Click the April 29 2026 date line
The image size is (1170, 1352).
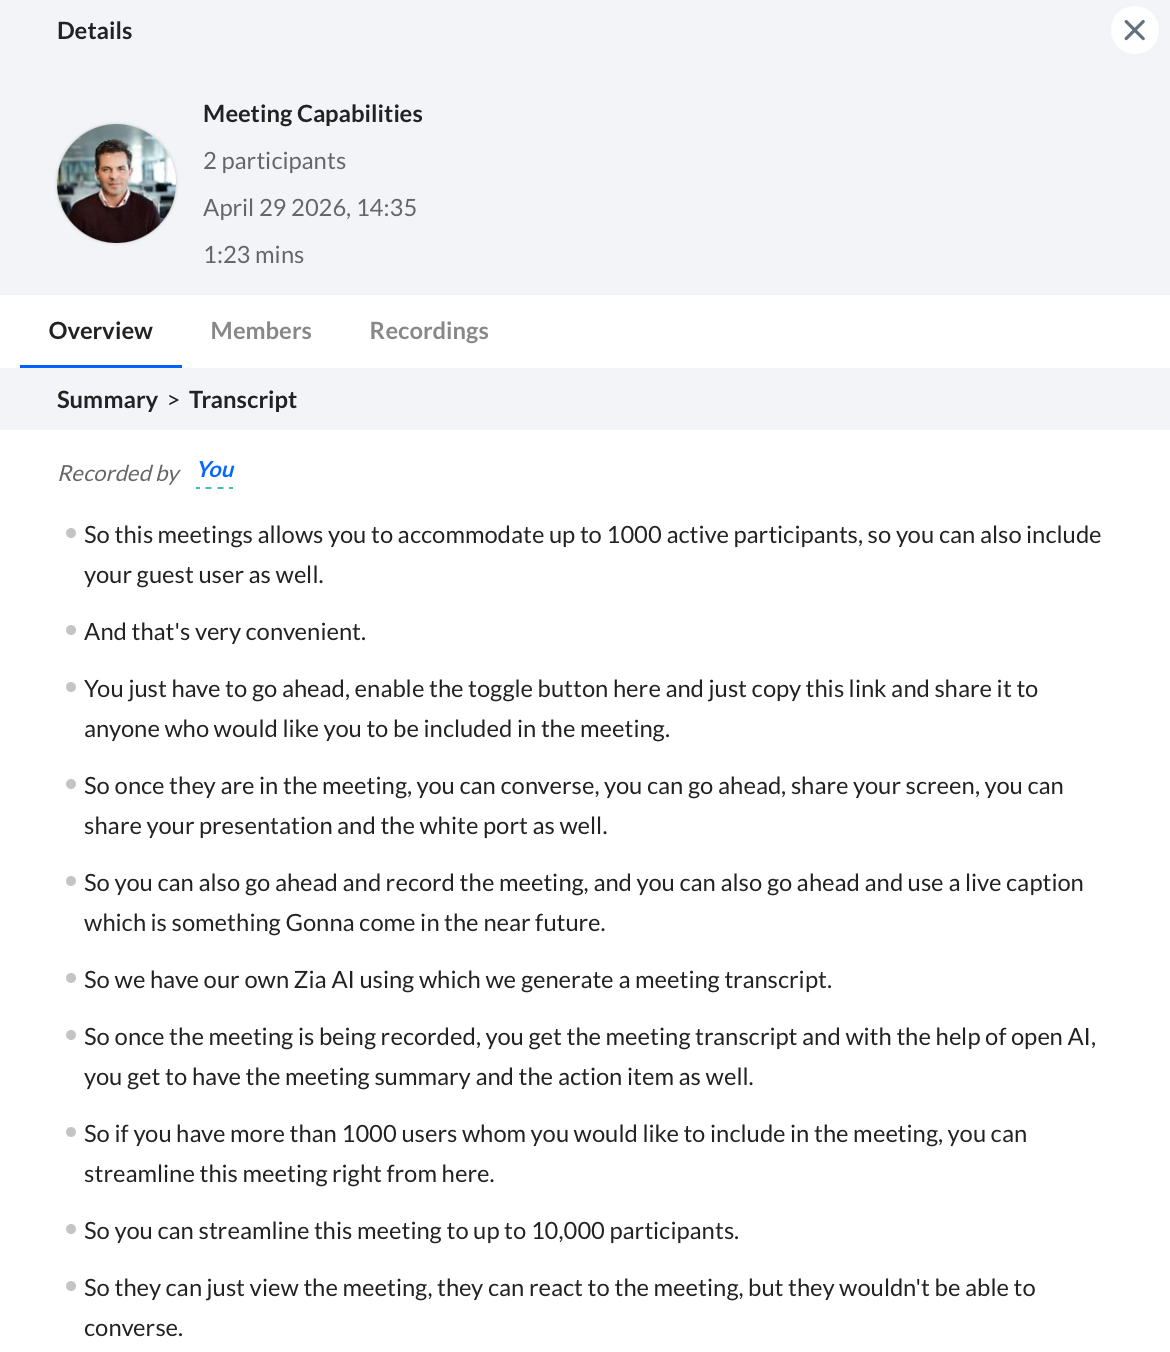[x=310, y=208]
